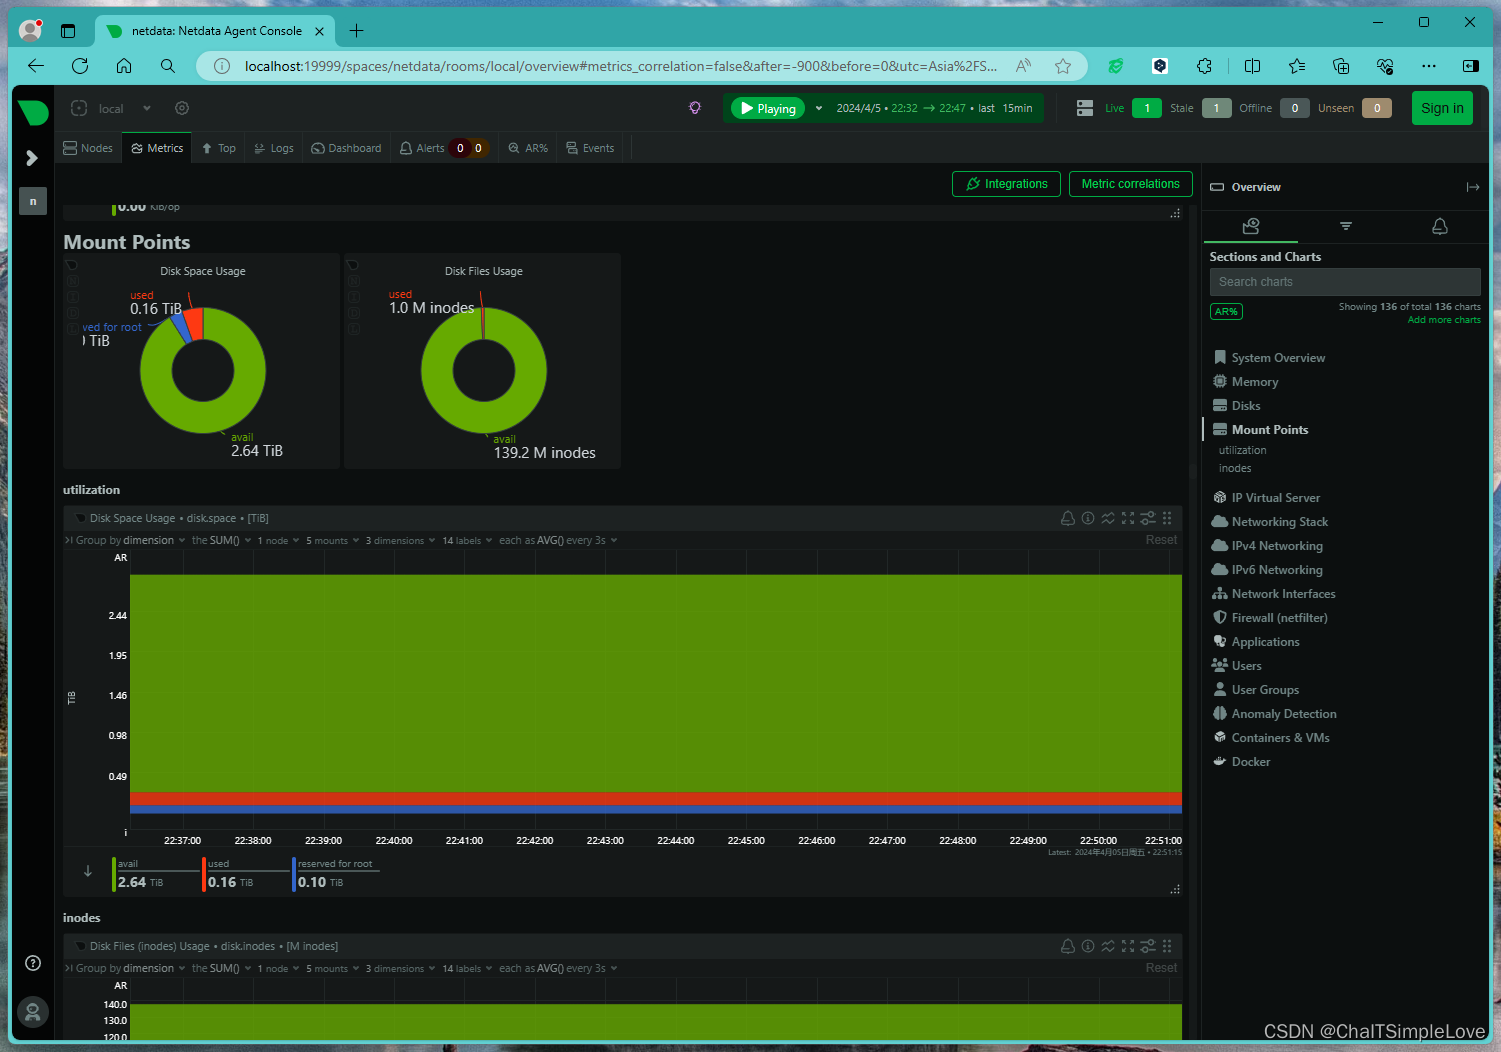The image size is (1501, 1052).
Task: Open the playback mode dropdown arrow
Action: tap(819, 108)
